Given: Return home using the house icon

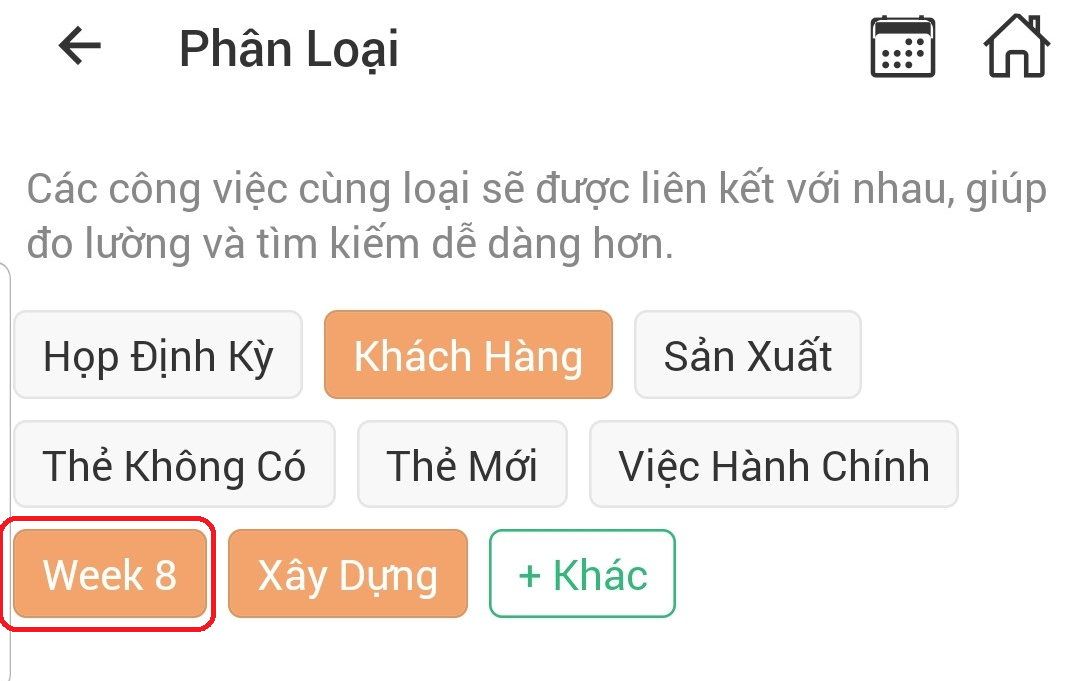Looking at the screenshot, I should click(x=1015, y=45).
